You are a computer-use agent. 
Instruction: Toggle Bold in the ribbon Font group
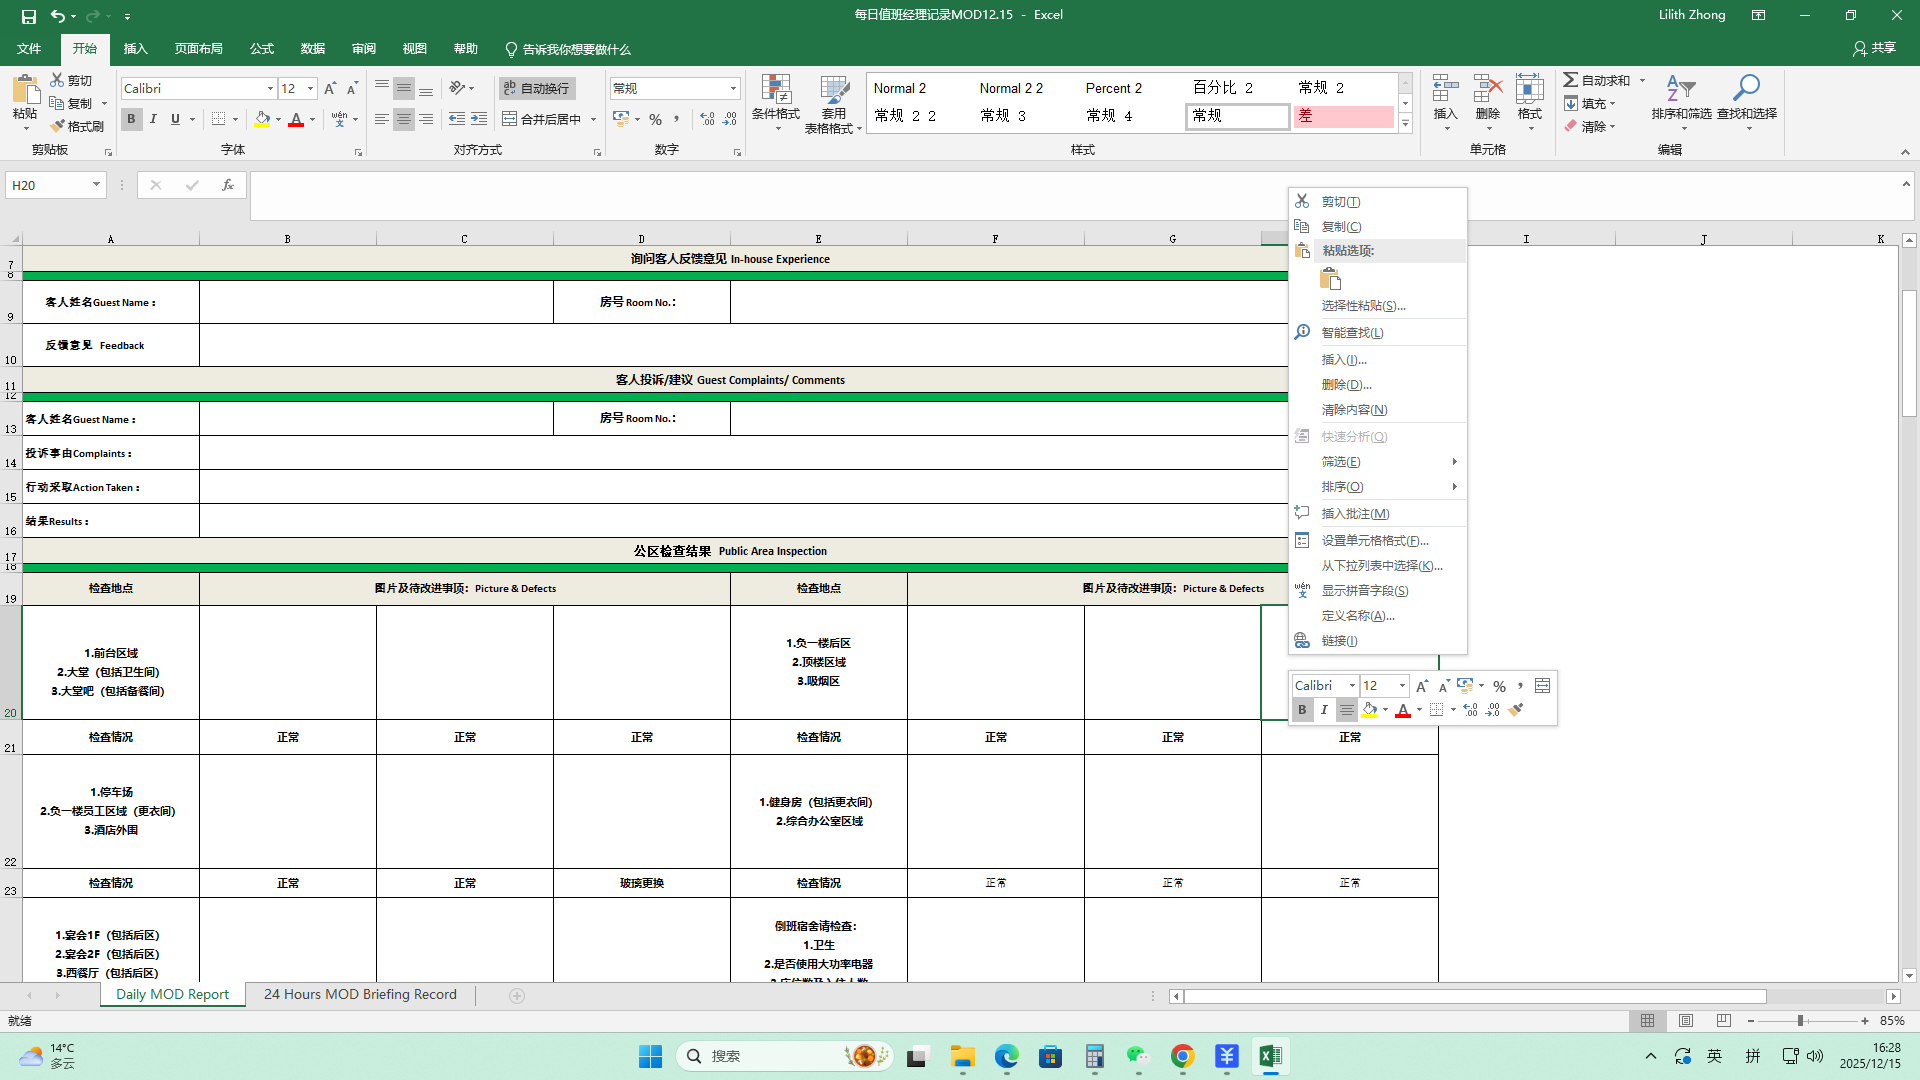click(x=131, y=119)
